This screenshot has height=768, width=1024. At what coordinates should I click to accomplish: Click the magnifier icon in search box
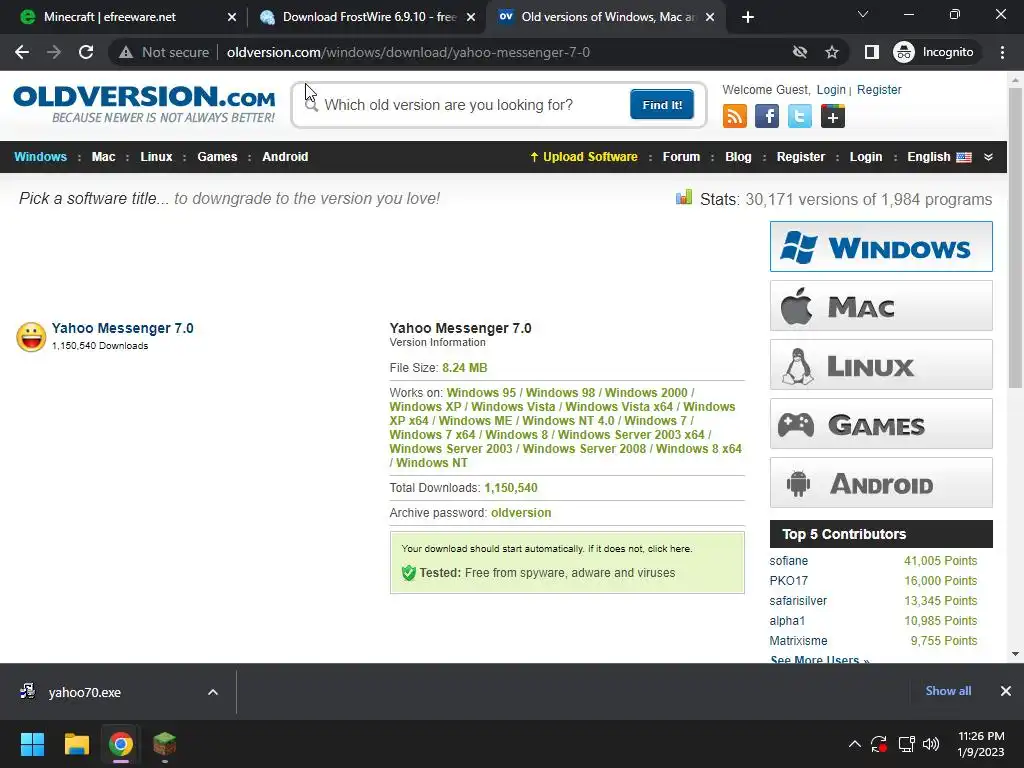(311, 104)
